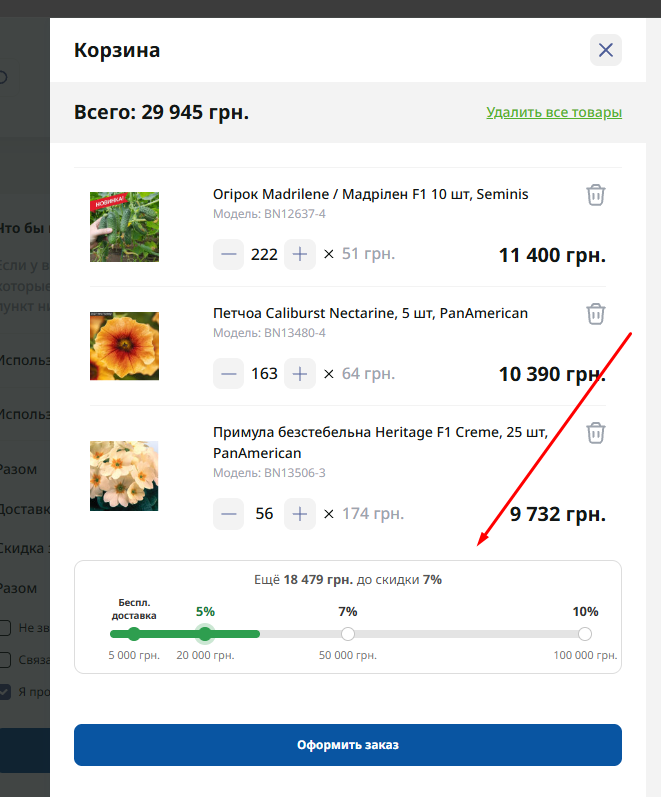Image resolution: width=661 pixels, height=797 pixels.
Task: Open the cream primula product thumbnail
Action: pyautogui.click(x=124, y=476)
